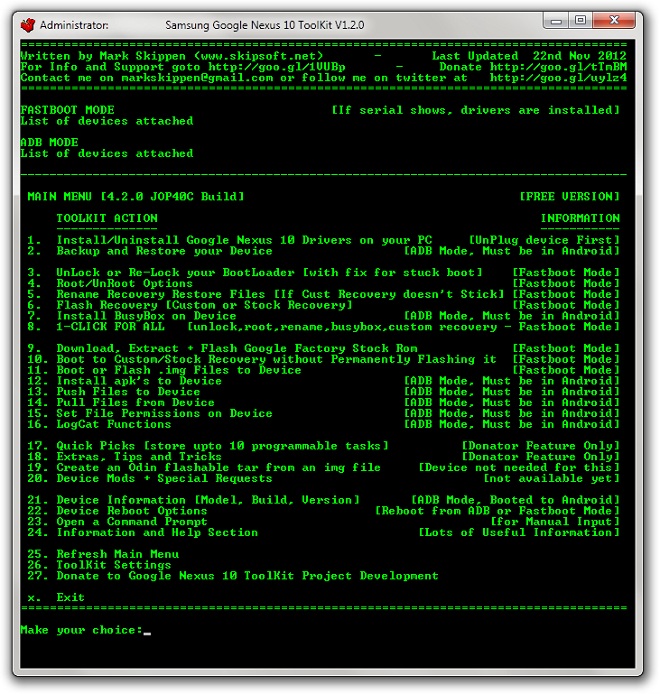Screen dimensions: 660x694
Task: Click option 4 'Root/UnRoot Options'
Action: tap(110, 283)
